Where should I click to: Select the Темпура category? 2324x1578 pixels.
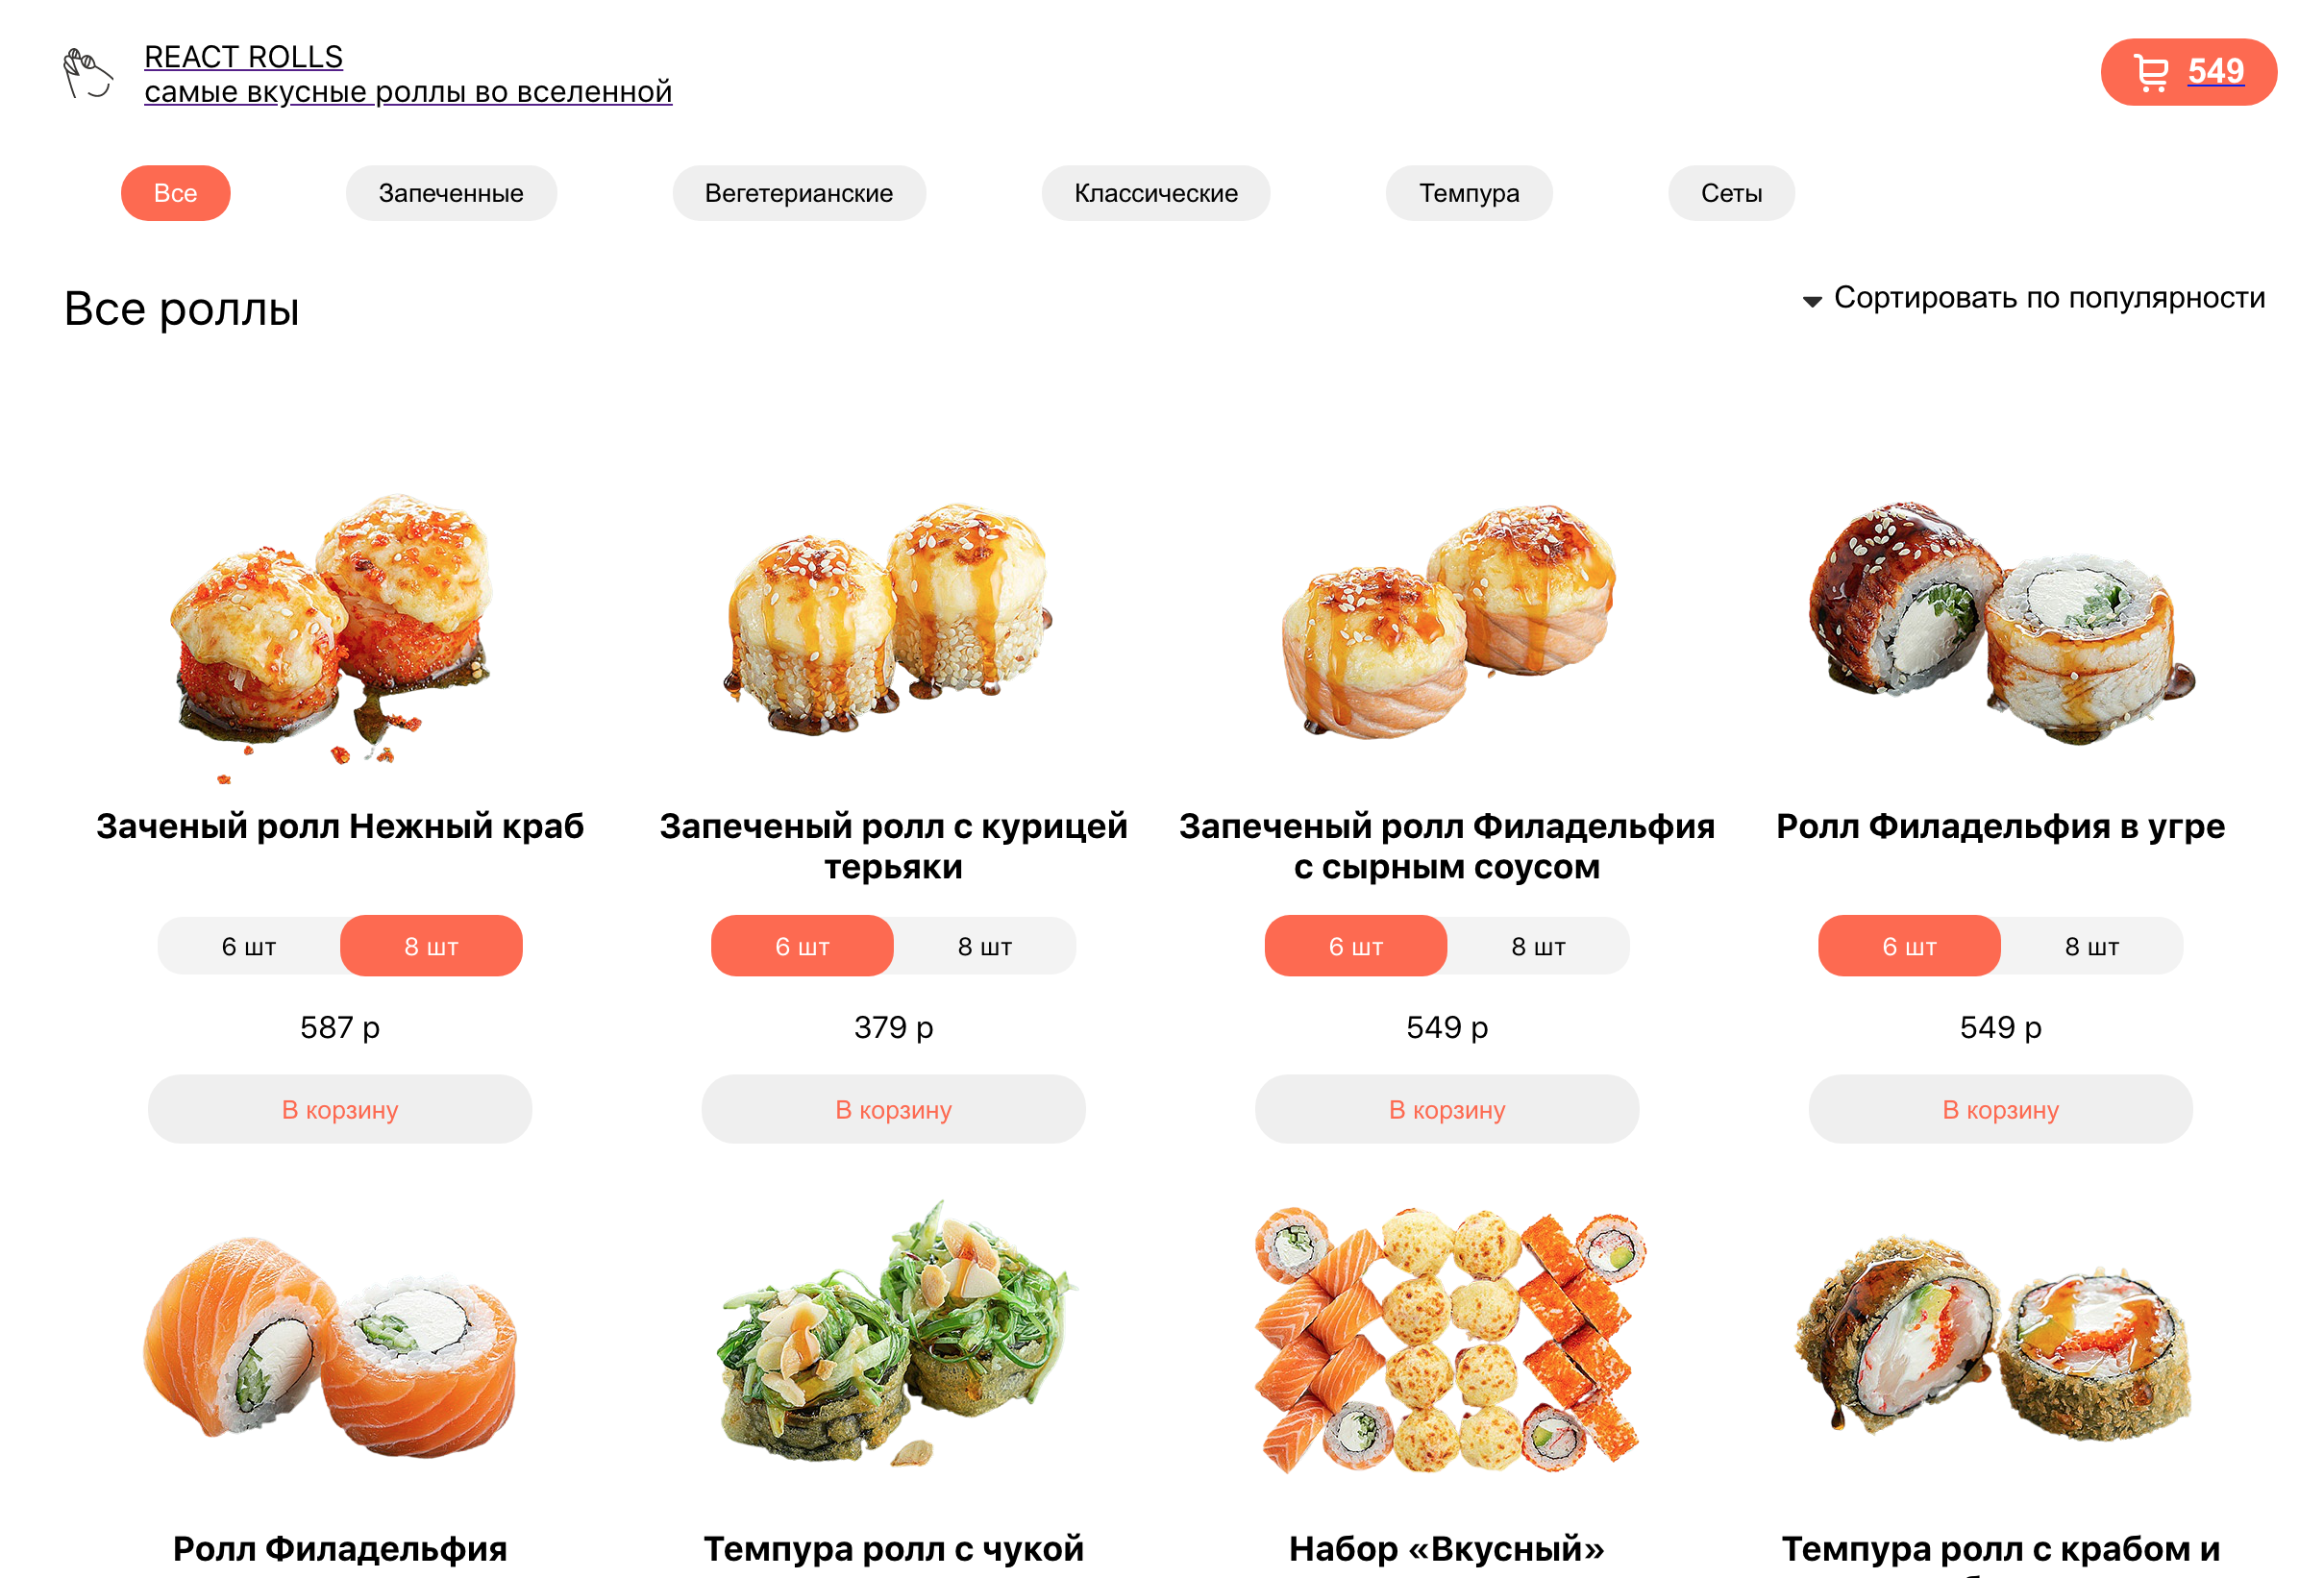[x=1469, y=193]
